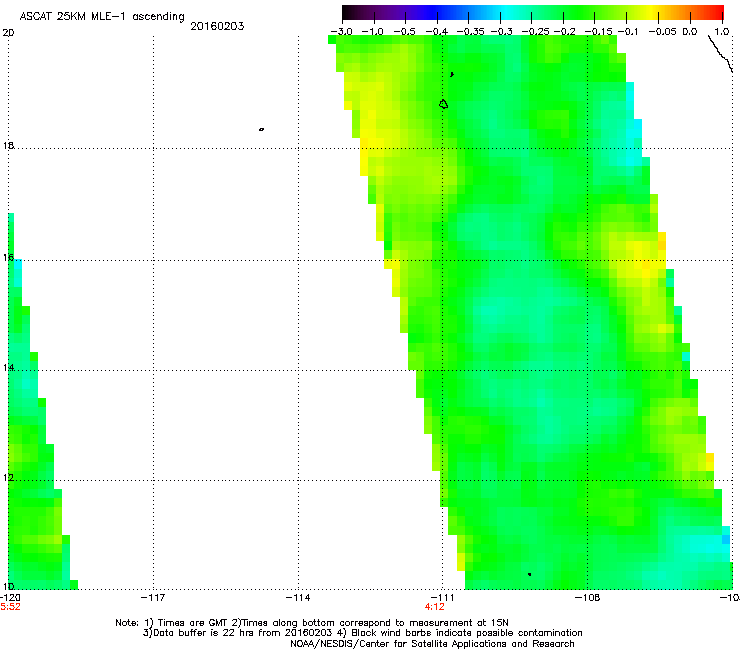Image resolution: width=740 pixels, height=650 pixels.
Task: Click the "-0.2" color scale label
Action: pos(564,32)
